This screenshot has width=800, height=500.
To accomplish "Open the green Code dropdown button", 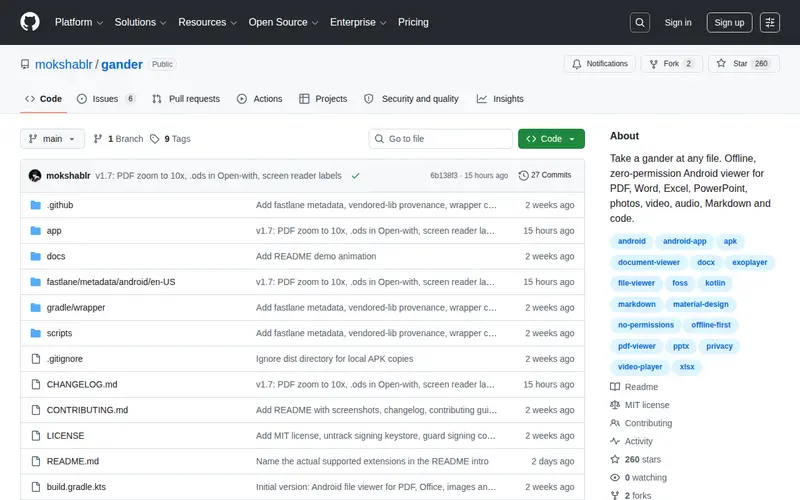I will tap(551, 139).
